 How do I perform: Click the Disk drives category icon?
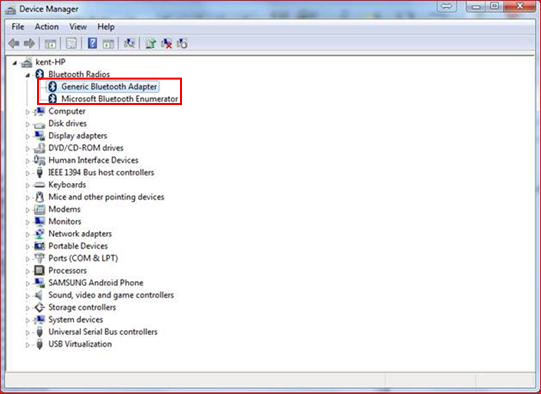(39, 124)
